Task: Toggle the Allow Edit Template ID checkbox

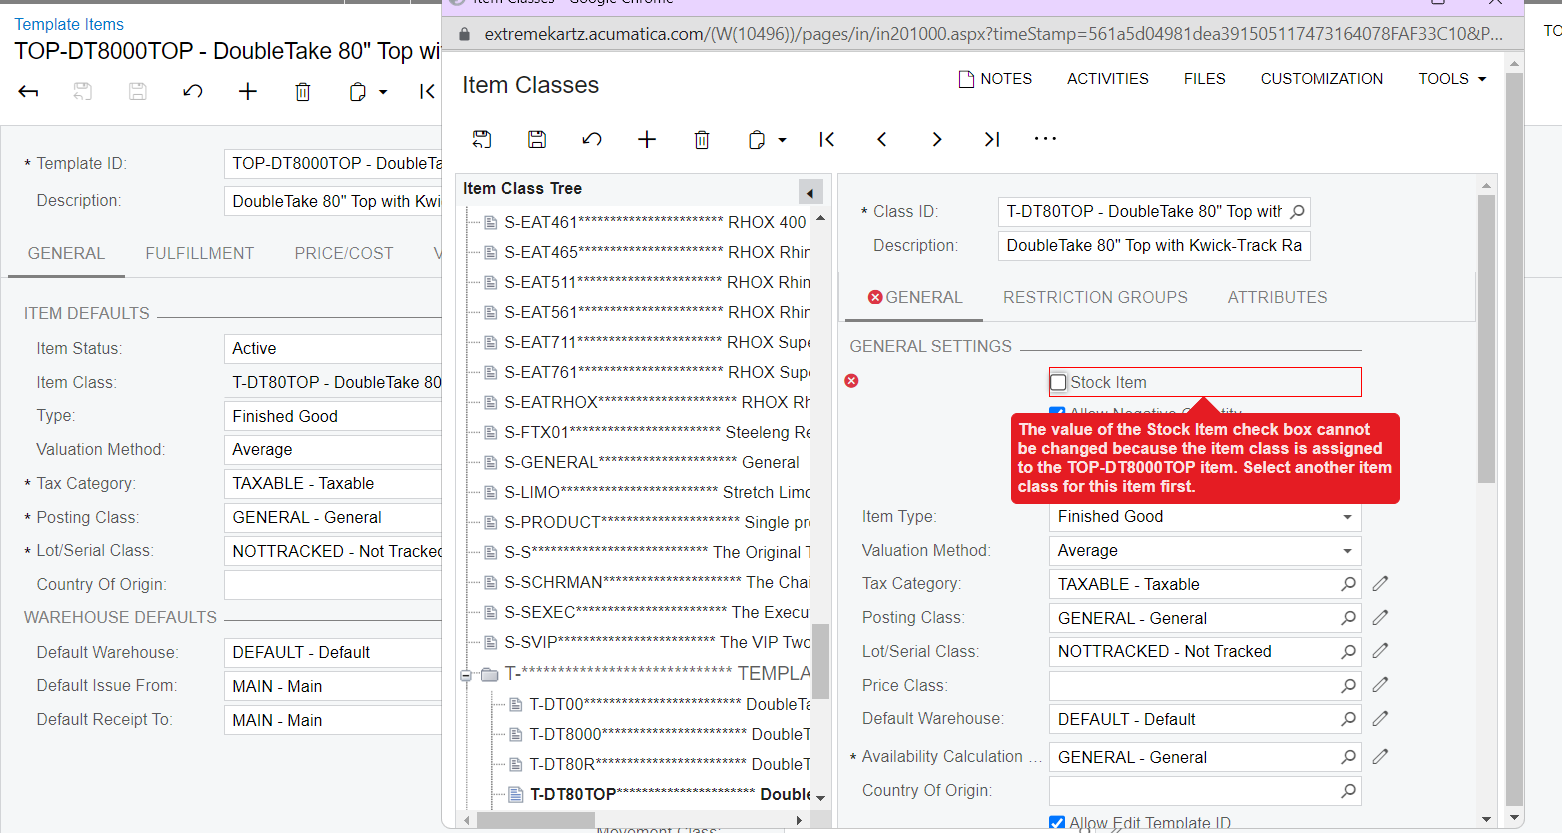Action: click(1057, 823)
